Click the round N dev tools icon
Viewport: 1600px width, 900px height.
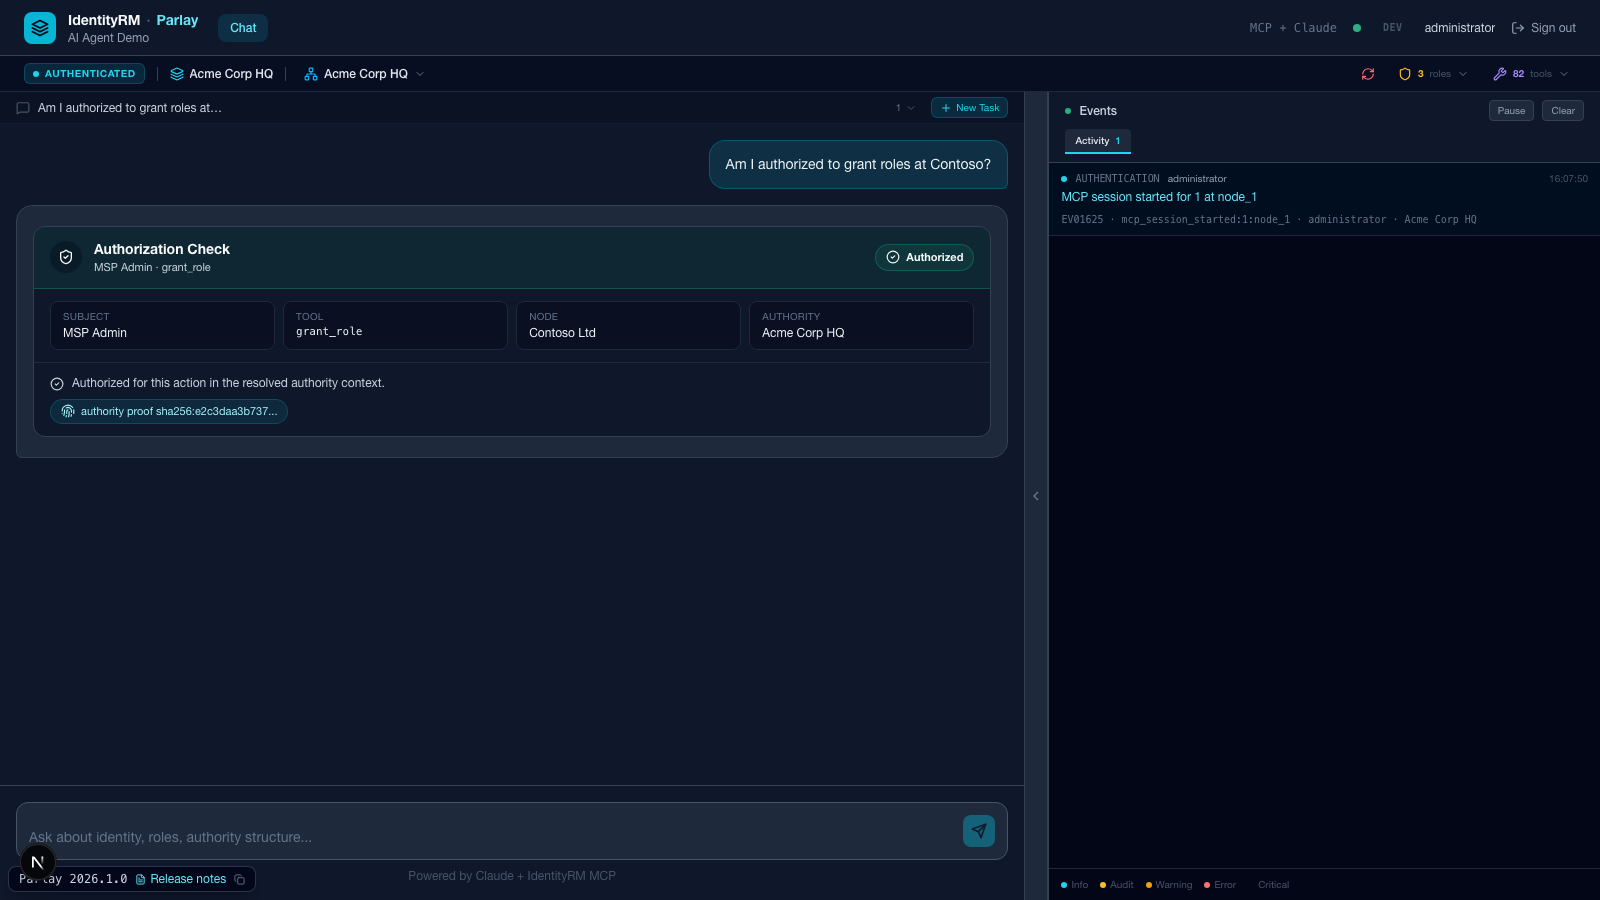pyautogui.click(x=38, y=862)
